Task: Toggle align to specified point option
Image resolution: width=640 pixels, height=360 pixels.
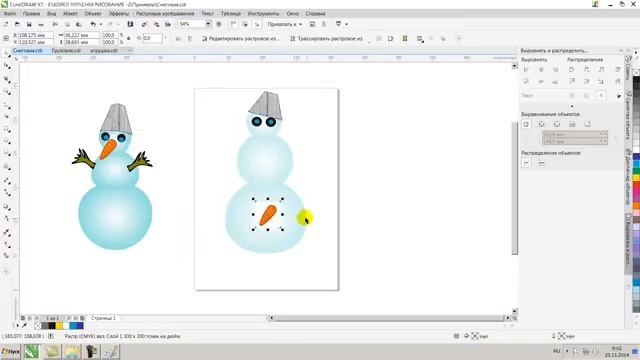Action: (x=587, y=124)
